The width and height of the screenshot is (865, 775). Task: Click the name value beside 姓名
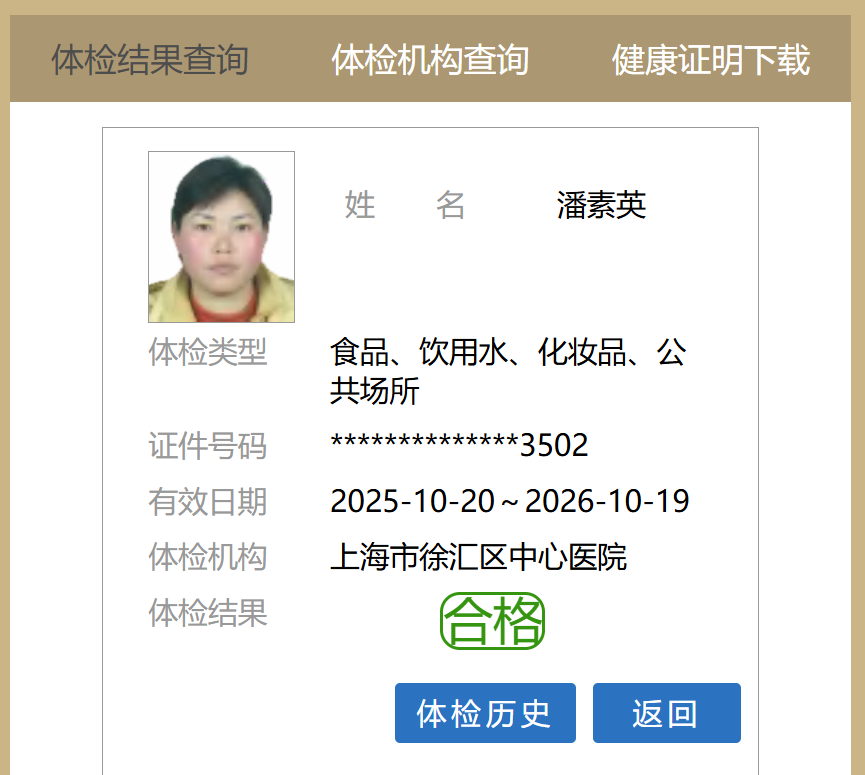click(x=601, y=205)
